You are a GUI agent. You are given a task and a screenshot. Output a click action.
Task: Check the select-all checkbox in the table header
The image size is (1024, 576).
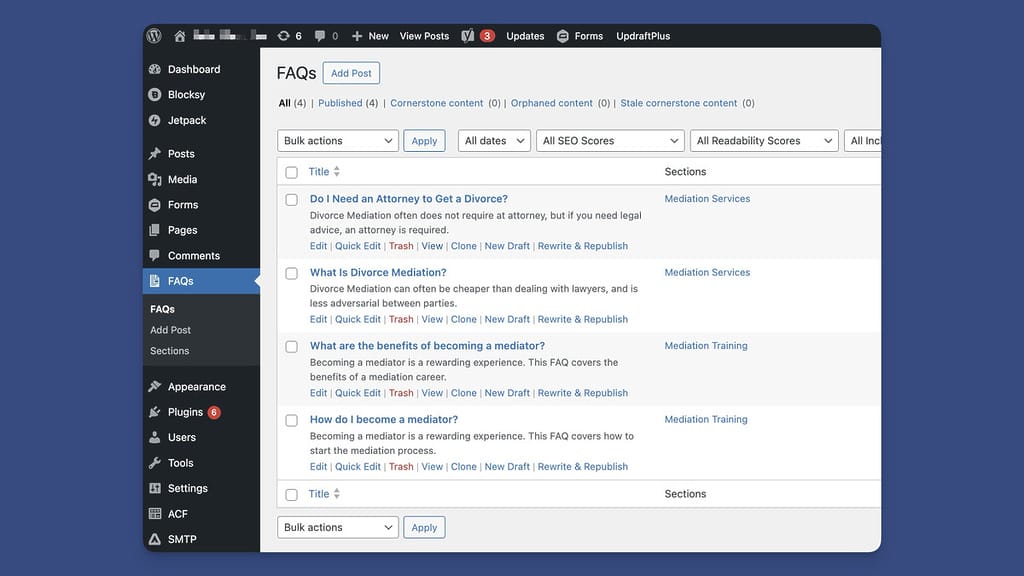(x=291, y=171)
